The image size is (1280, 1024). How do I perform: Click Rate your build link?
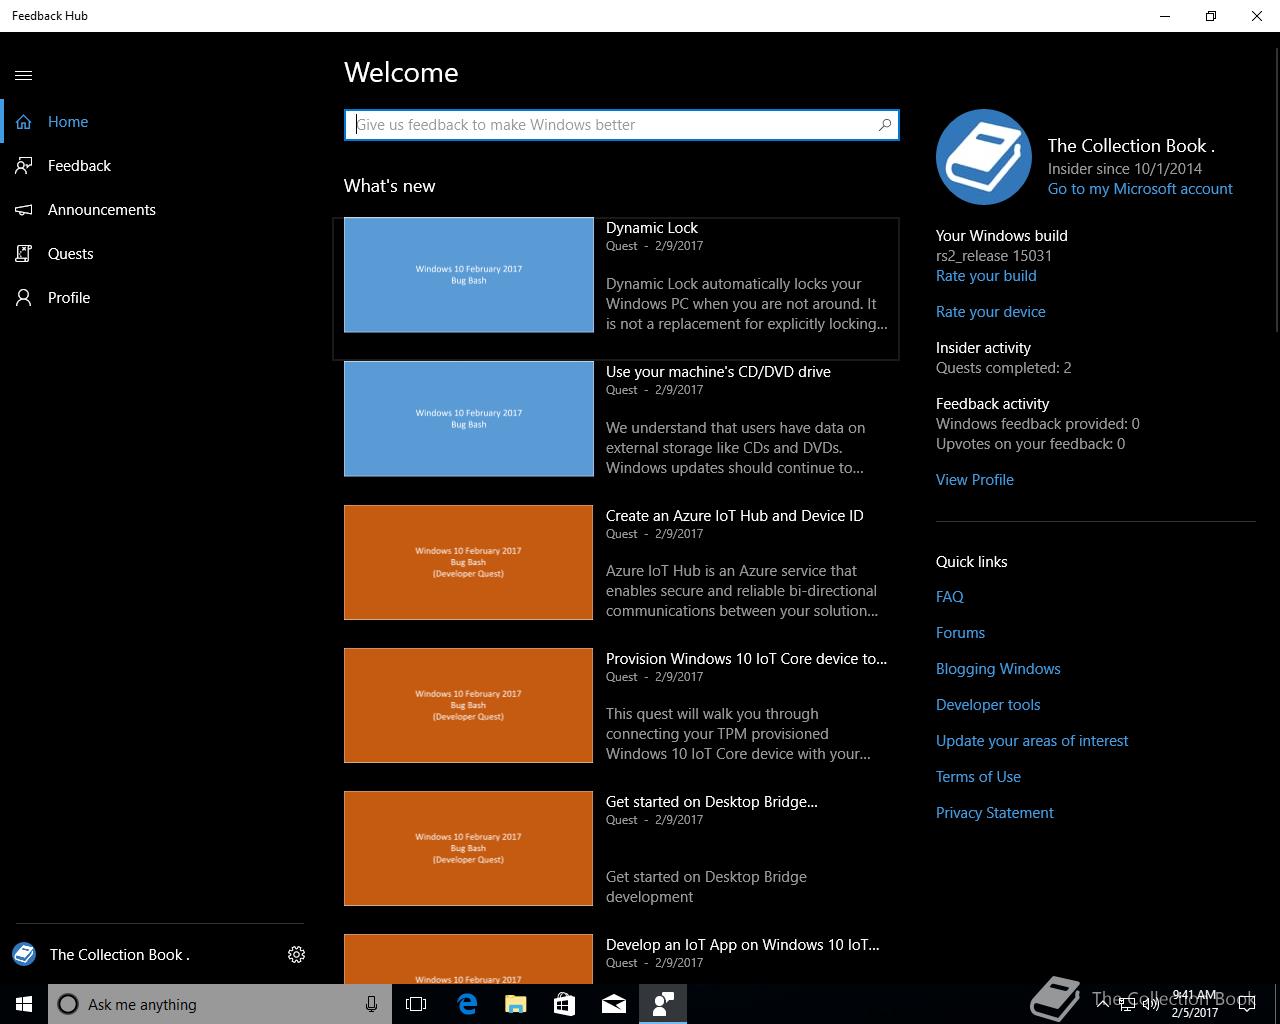coord(986,276)
